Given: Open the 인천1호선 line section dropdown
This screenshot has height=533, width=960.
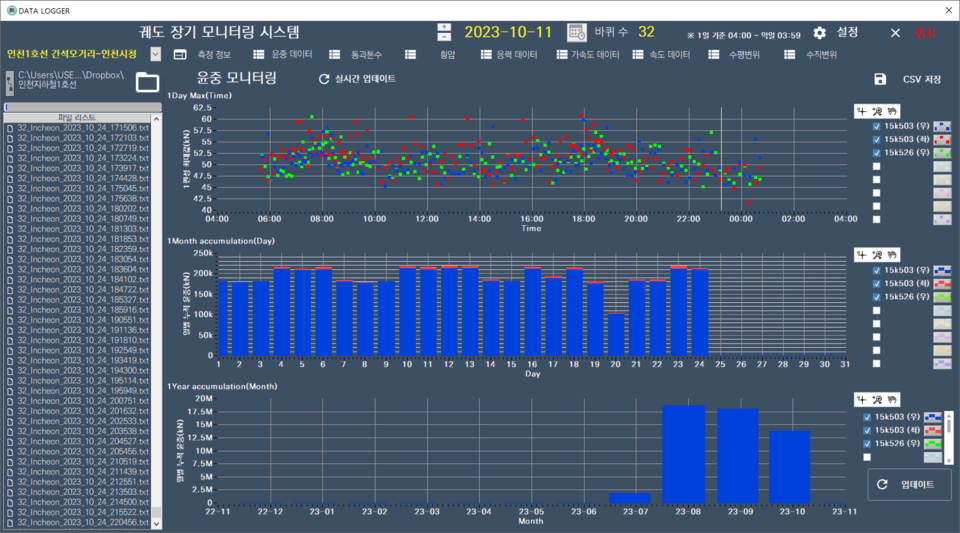Looking at the screenshot, I should pos(156,54).
